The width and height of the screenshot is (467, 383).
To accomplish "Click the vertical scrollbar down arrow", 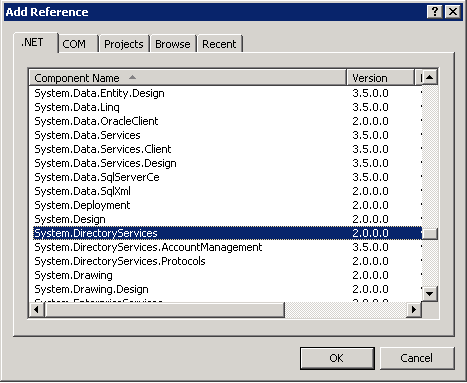I will tap(430, 294).
